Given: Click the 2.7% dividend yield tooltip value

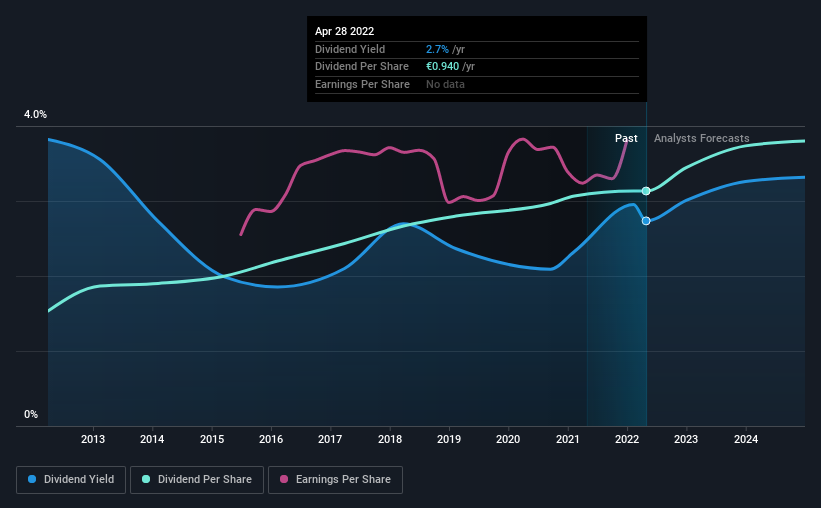Looking at the screenshot, I should click(437, 49).
